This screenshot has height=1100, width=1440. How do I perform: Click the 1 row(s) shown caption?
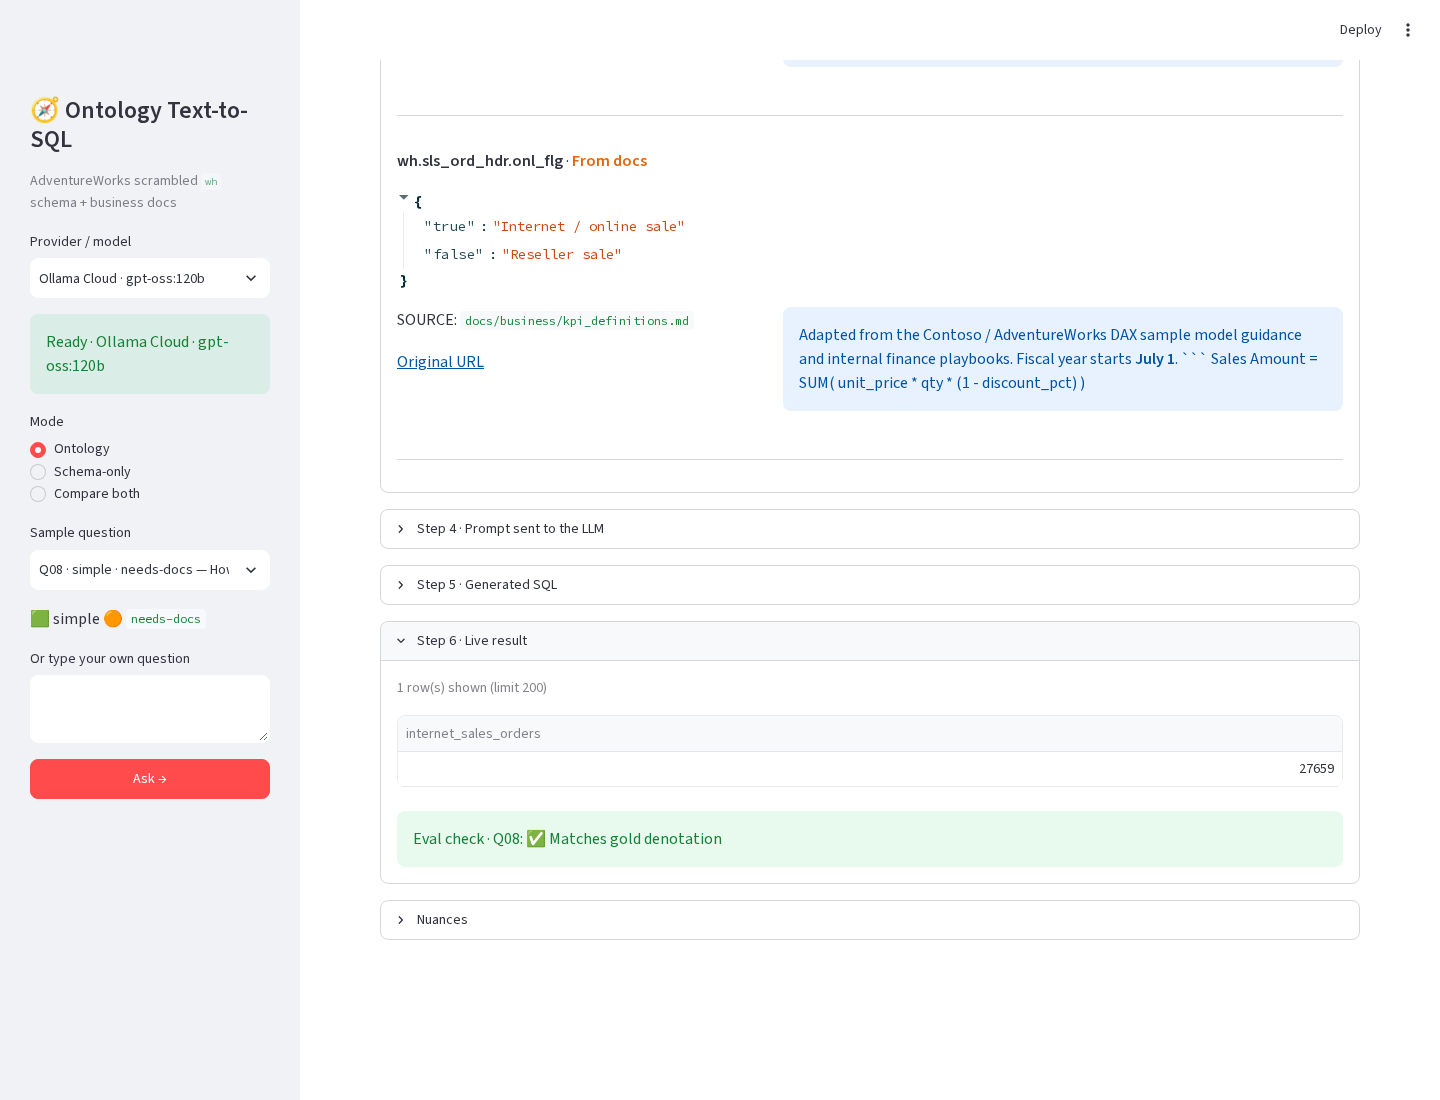click(x=472, y=688)
